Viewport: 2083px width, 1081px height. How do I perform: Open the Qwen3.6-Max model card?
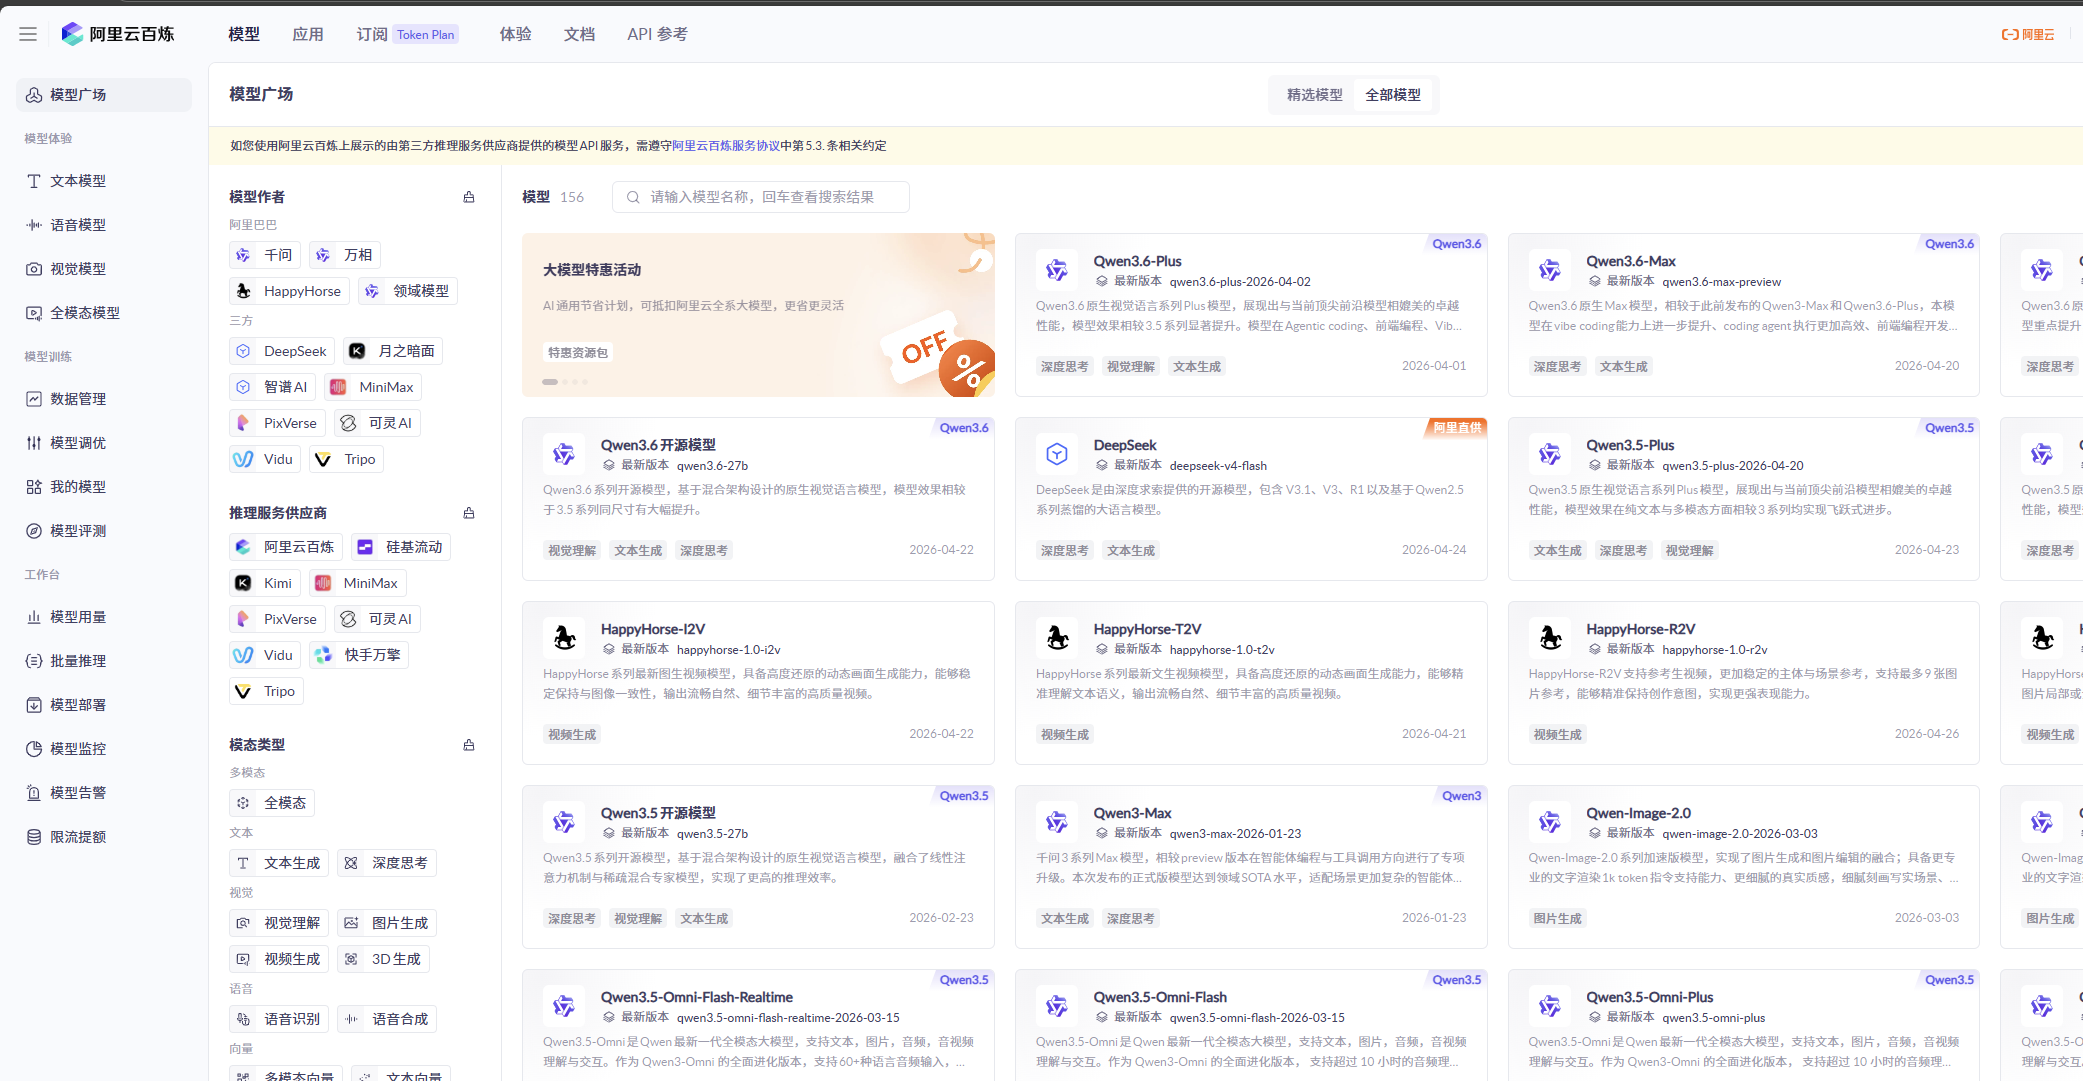(1743, 315)
